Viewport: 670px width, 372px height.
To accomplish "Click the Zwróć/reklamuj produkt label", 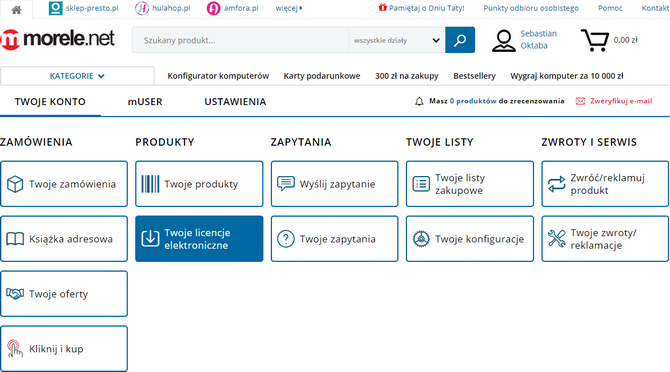I will (608, 184).
